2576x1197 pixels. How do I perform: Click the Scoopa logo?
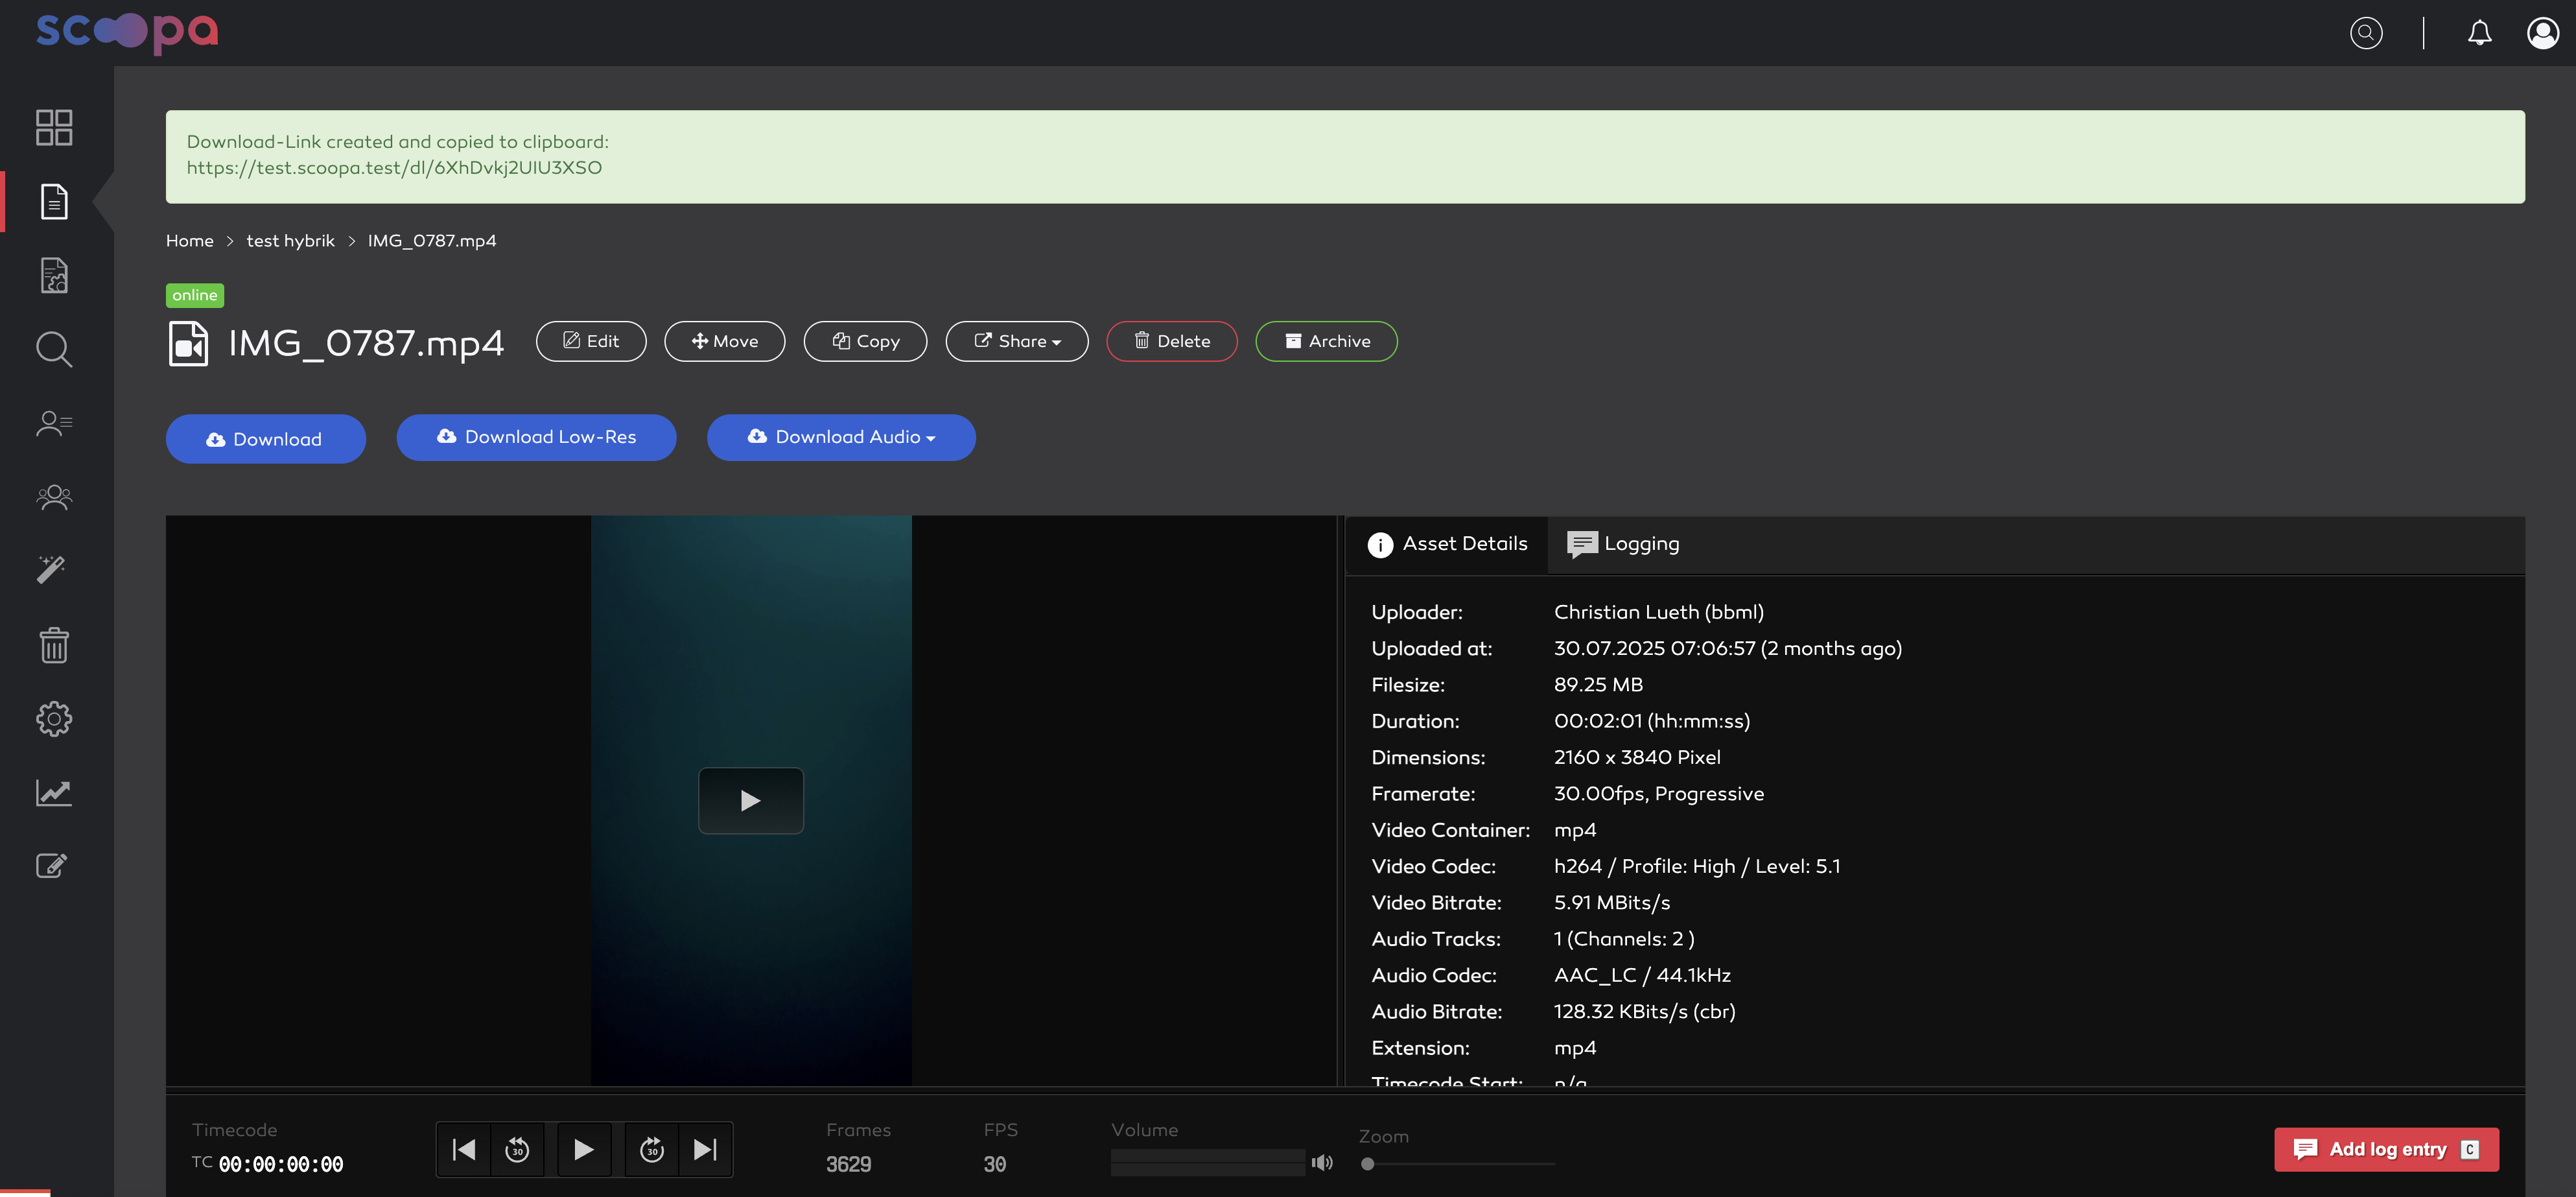click(x=127, y=32)
